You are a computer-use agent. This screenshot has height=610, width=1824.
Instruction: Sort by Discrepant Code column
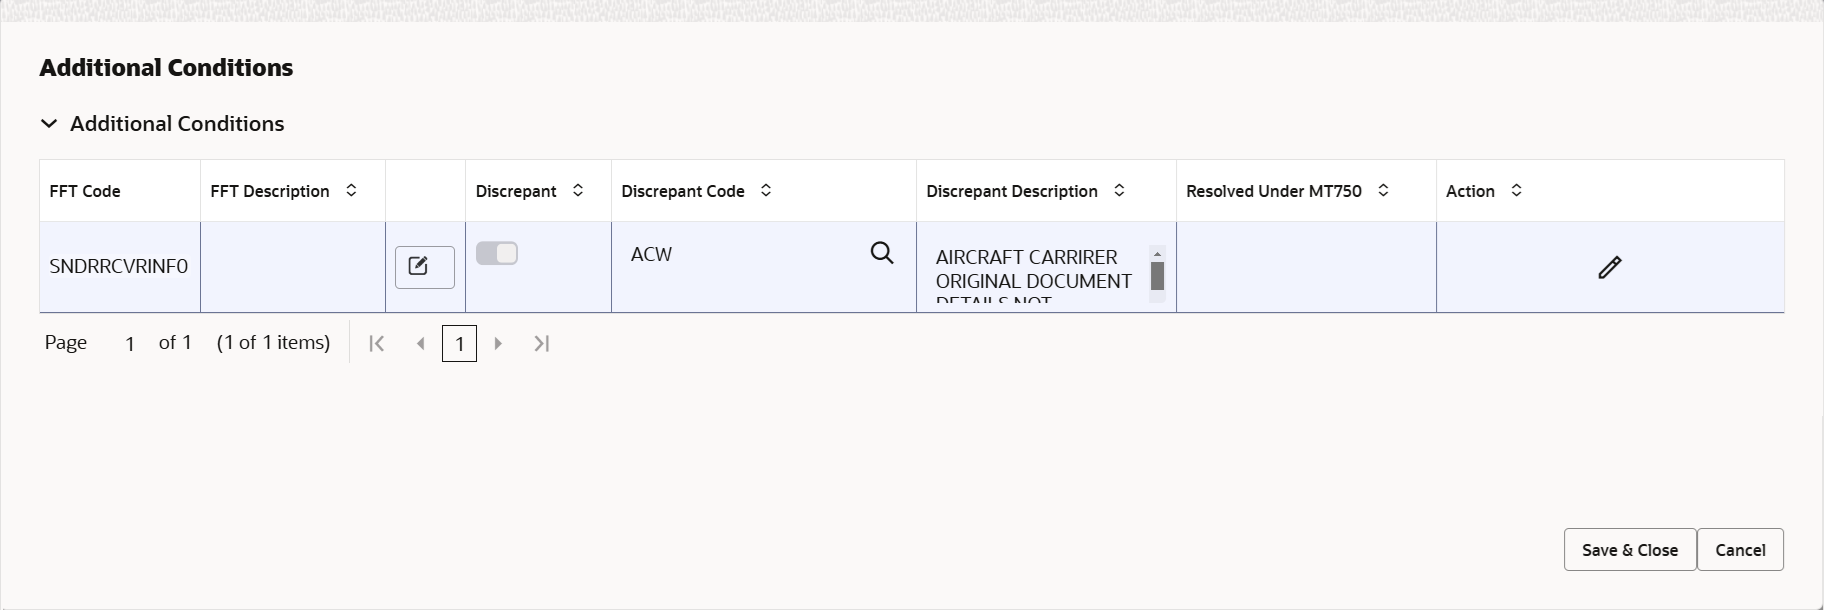pos(766,190)
